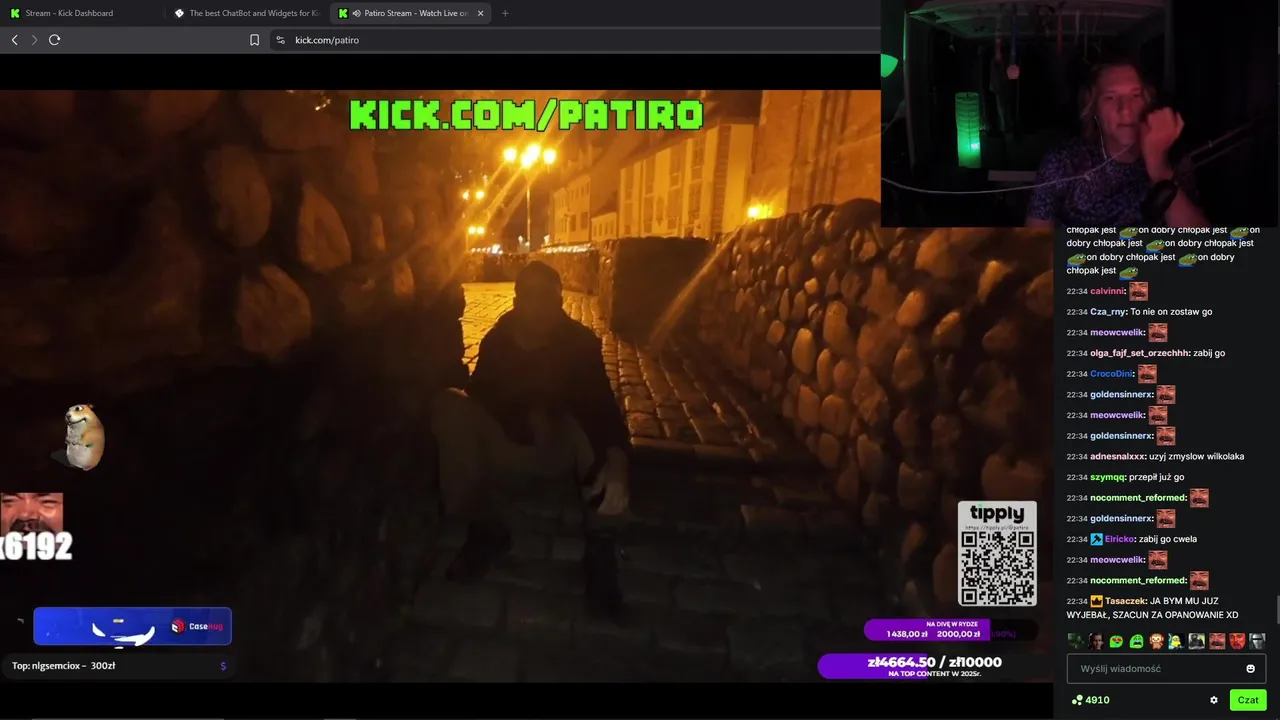1280x720 pixels.
Task: Insert the crying green blob emote
Action: [1137, 641]
